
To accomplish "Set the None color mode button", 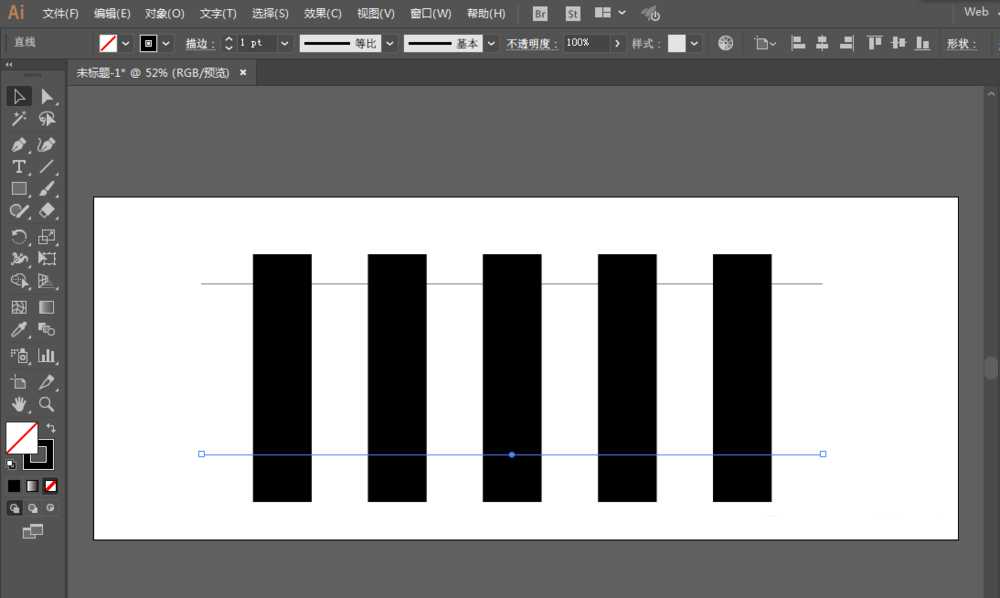I will tap(51, 486).
